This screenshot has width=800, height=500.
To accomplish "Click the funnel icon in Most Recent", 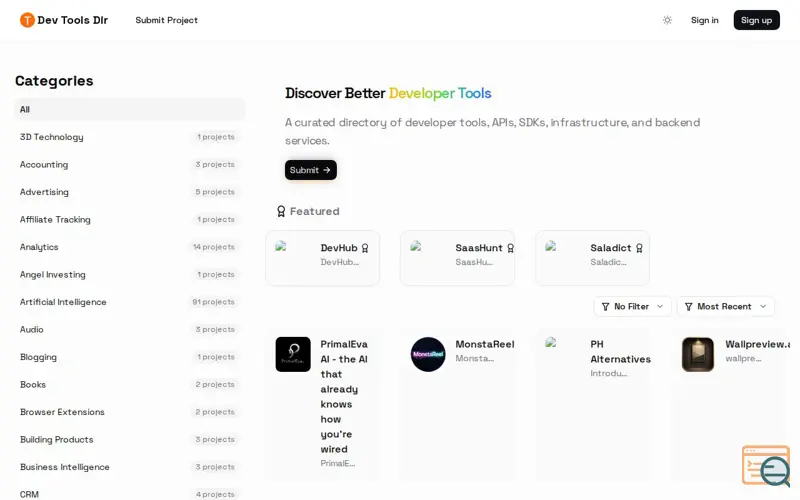I will (688, 307).
